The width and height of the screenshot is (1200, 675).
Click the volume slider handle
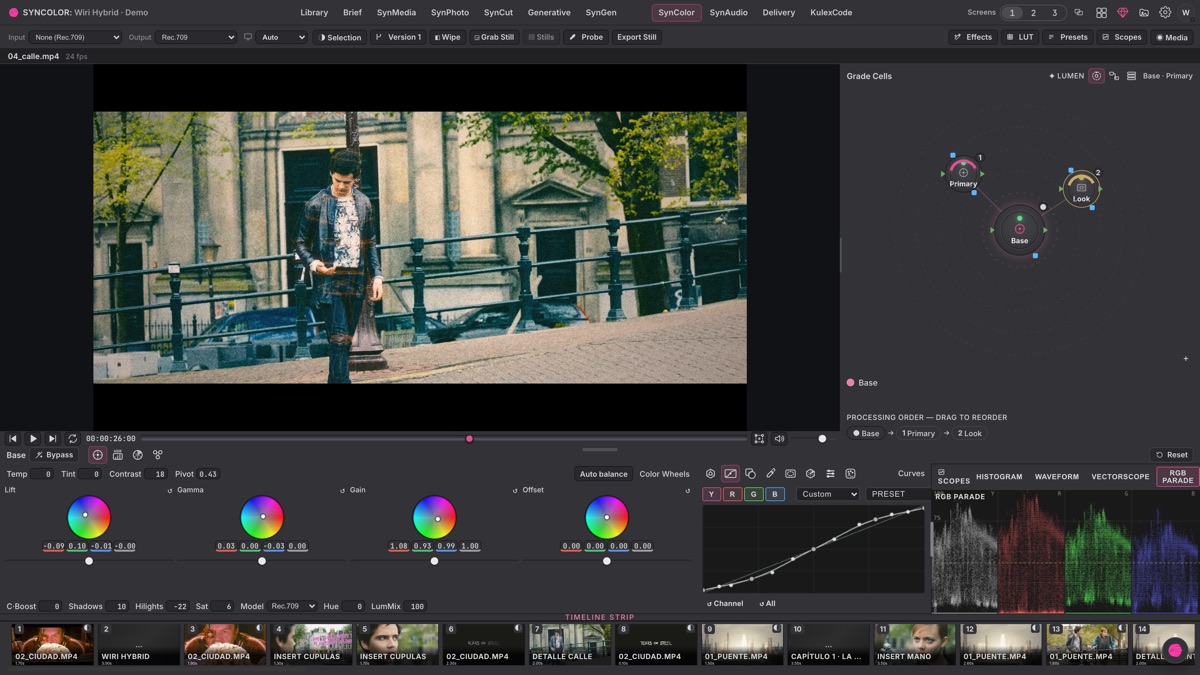click(x=822, y=439)
